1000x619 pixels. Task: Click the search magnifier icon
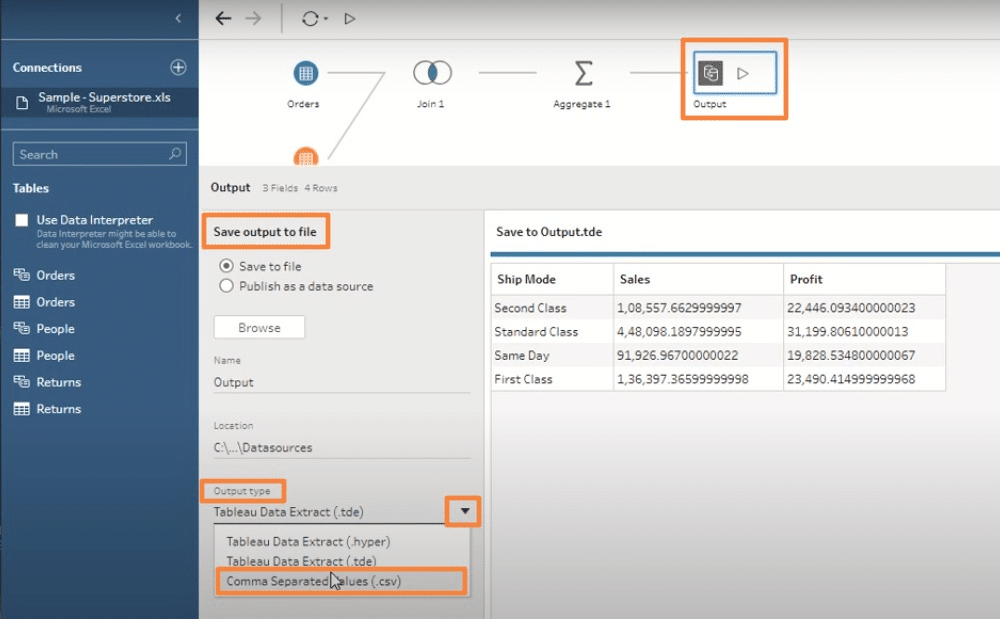click(175, 154)
